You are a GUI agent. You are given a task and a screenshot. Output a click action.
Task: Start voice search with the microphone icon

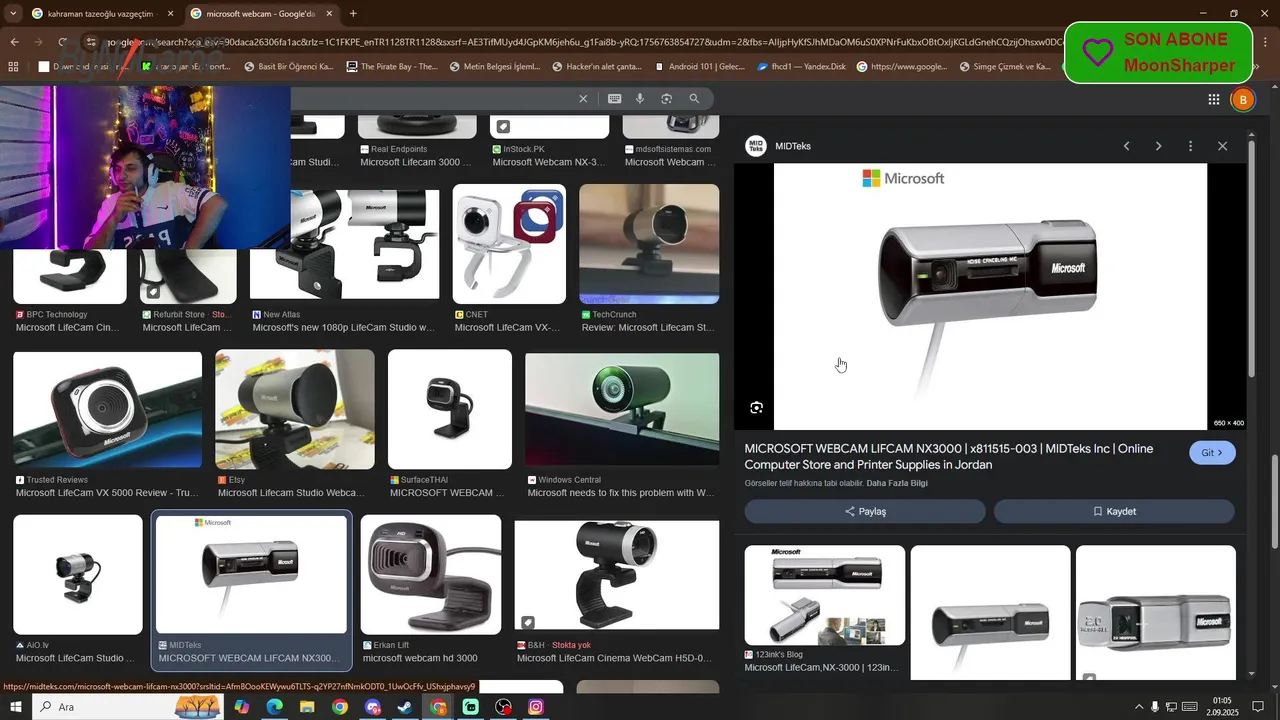[x=640, y=99]
